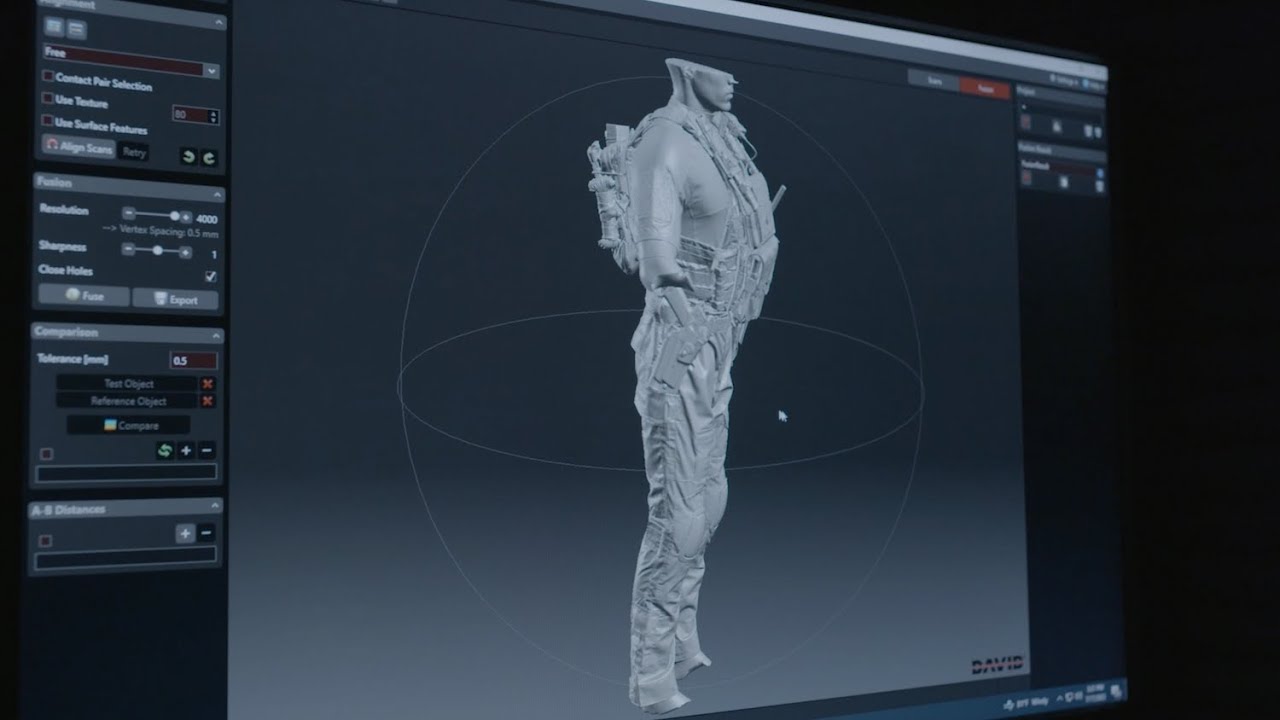
Task: Increase Resolution with the plus icon
Action: click(x=185, y=216)
